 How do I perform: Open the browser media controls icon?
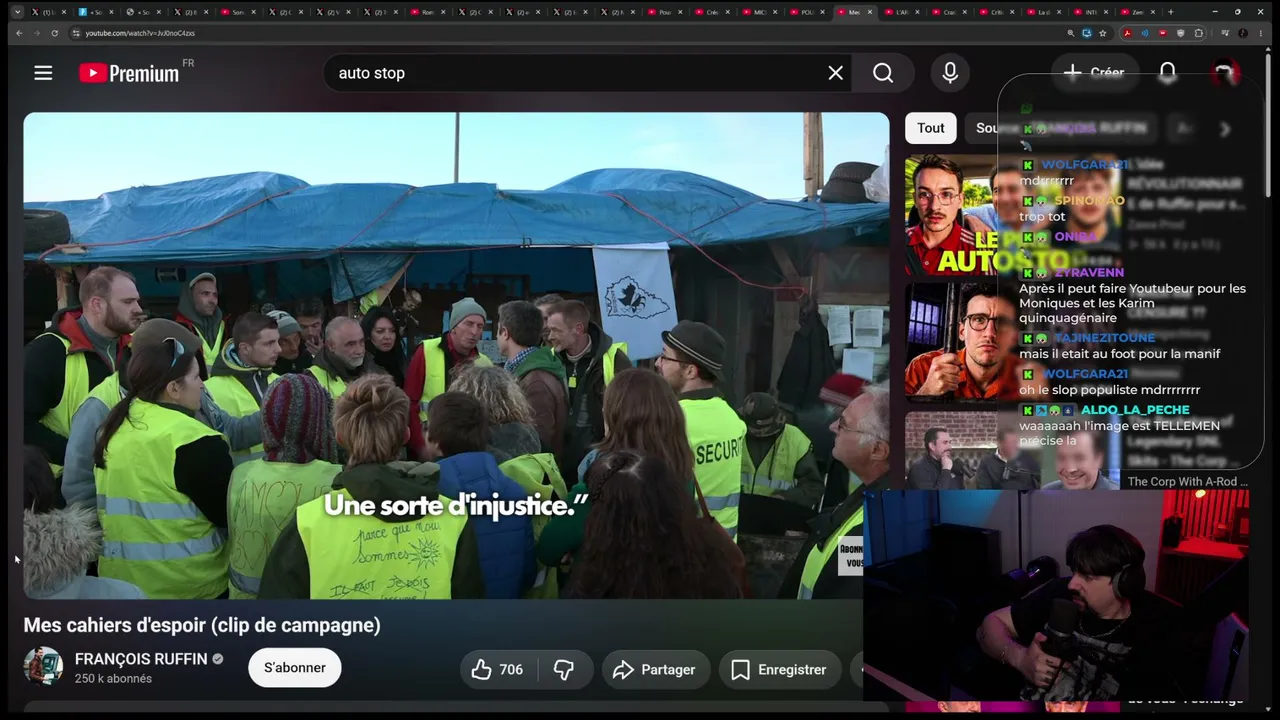(x=1224, y=33)
